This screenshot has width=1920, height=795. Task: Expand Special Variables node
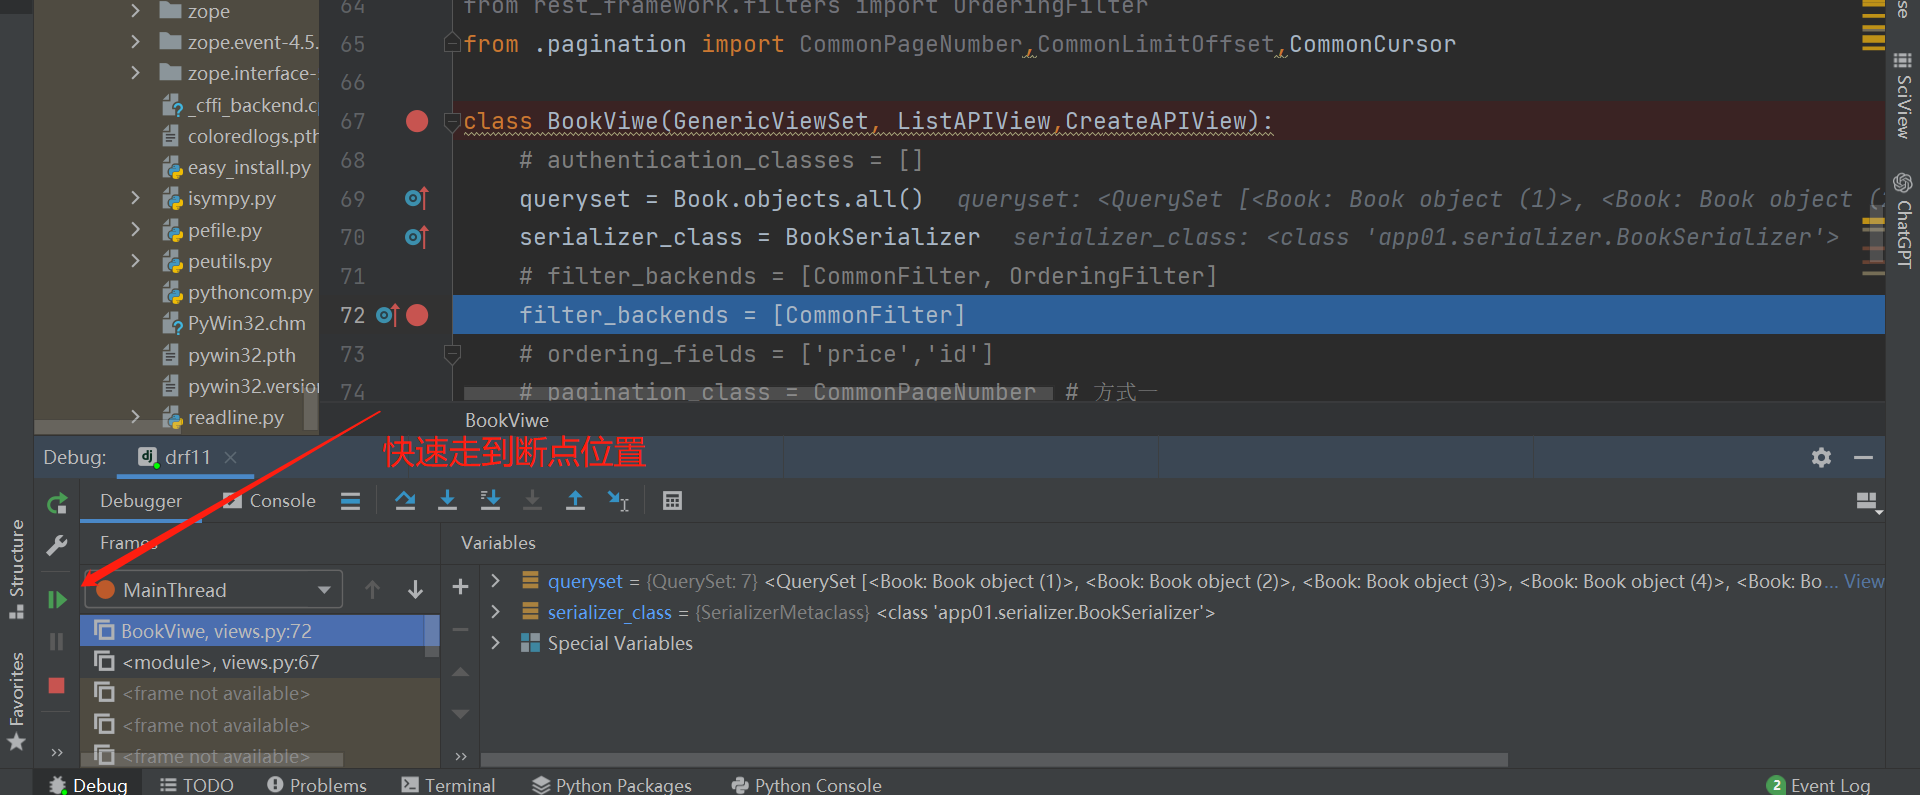point(495,643)
